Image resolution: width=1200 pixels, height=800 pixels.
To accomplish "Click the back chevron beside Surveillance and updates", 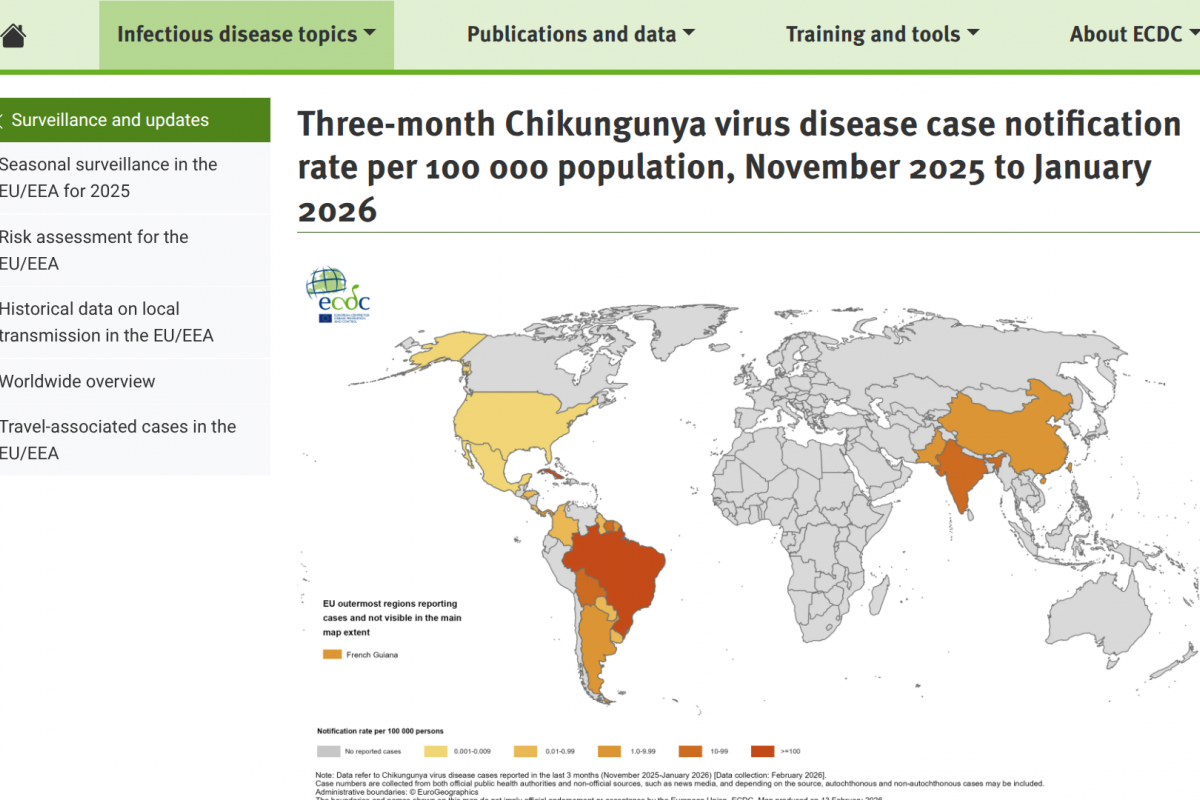I will pyautogui.click(x=3, y=121).
